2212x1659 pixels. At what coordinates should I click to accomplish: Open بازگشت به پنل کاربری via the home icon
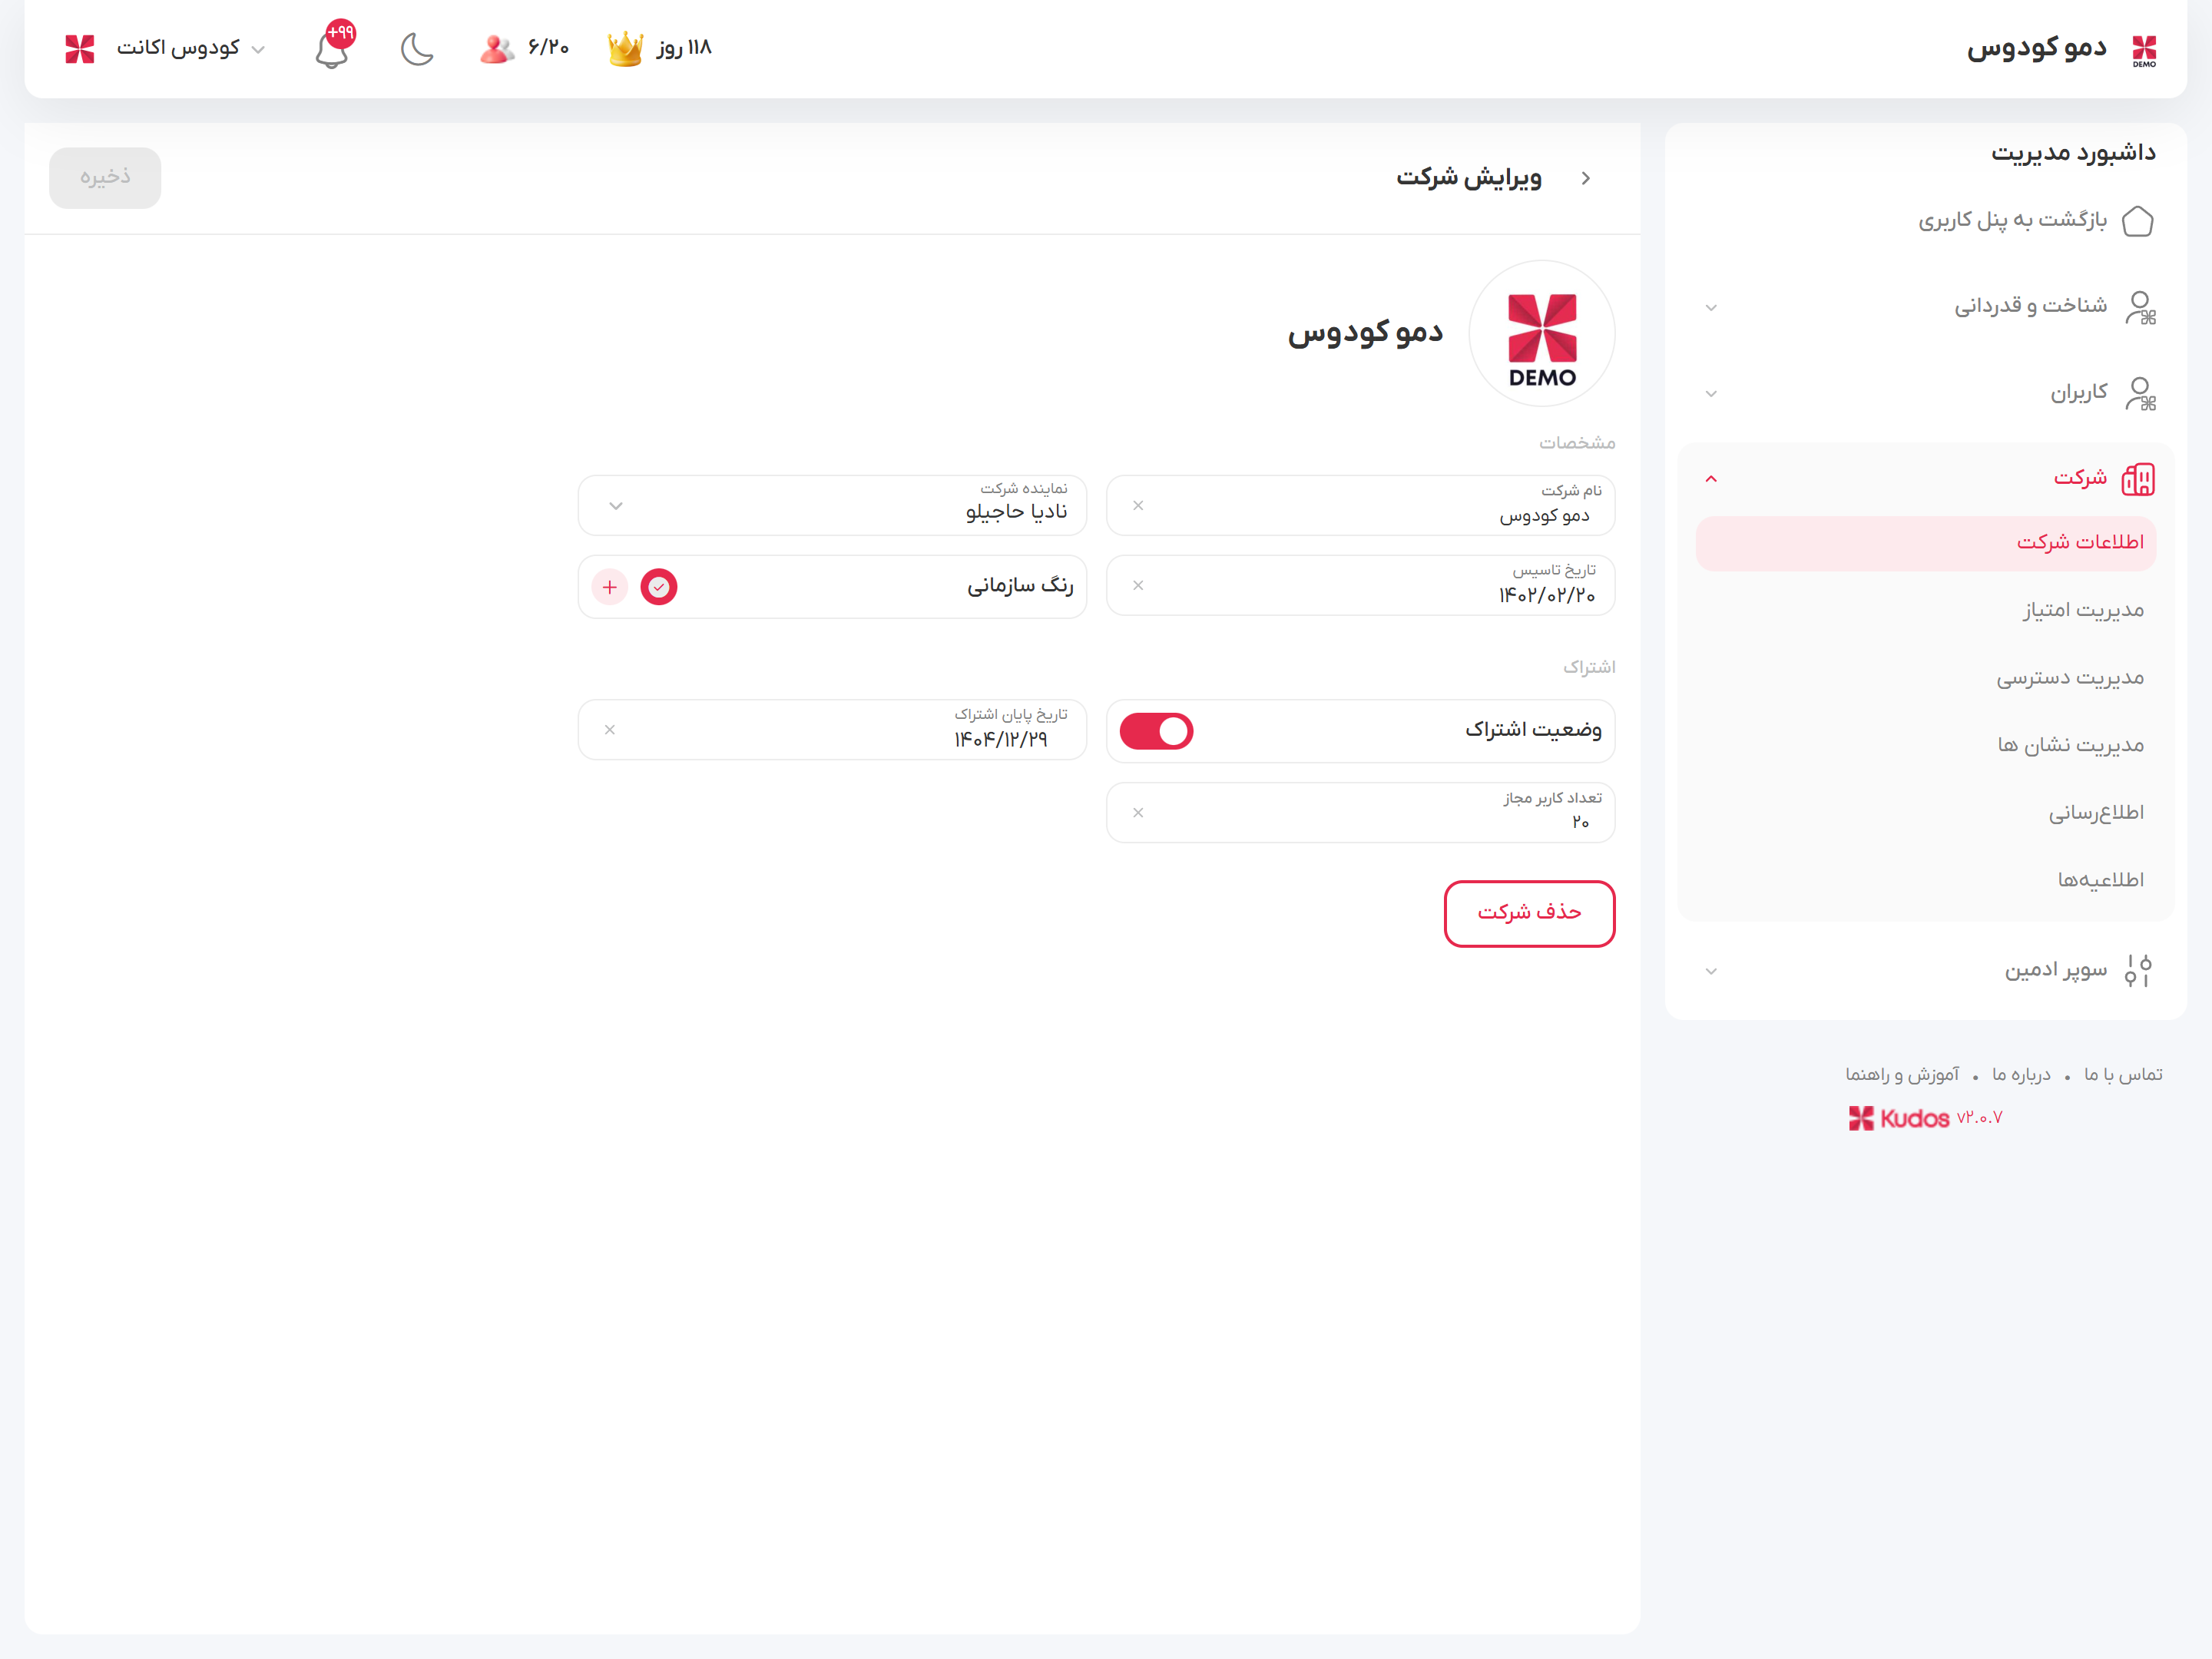pyautogui.click(x=2139, y=220)
